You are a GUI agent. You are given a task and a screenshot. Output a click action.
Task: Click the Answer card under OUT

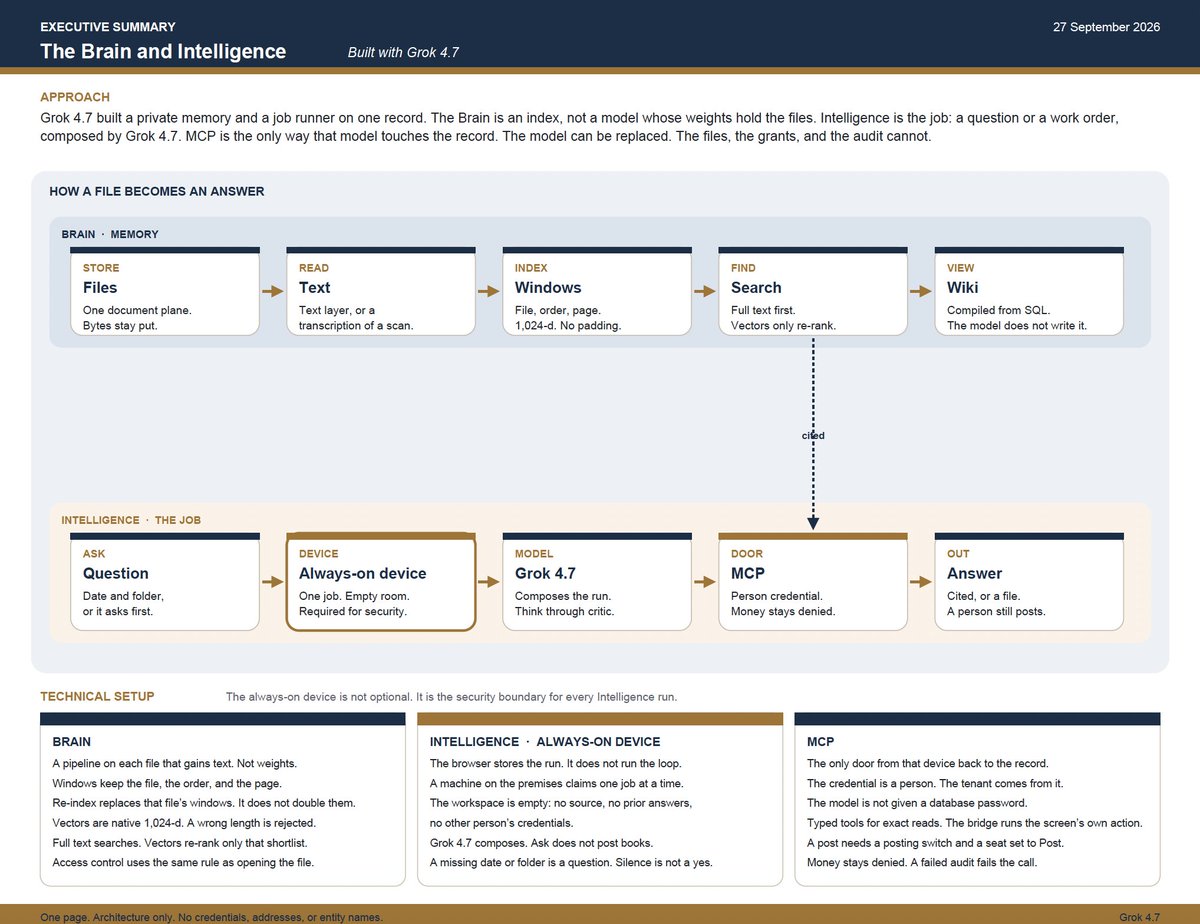point(1029,582)
